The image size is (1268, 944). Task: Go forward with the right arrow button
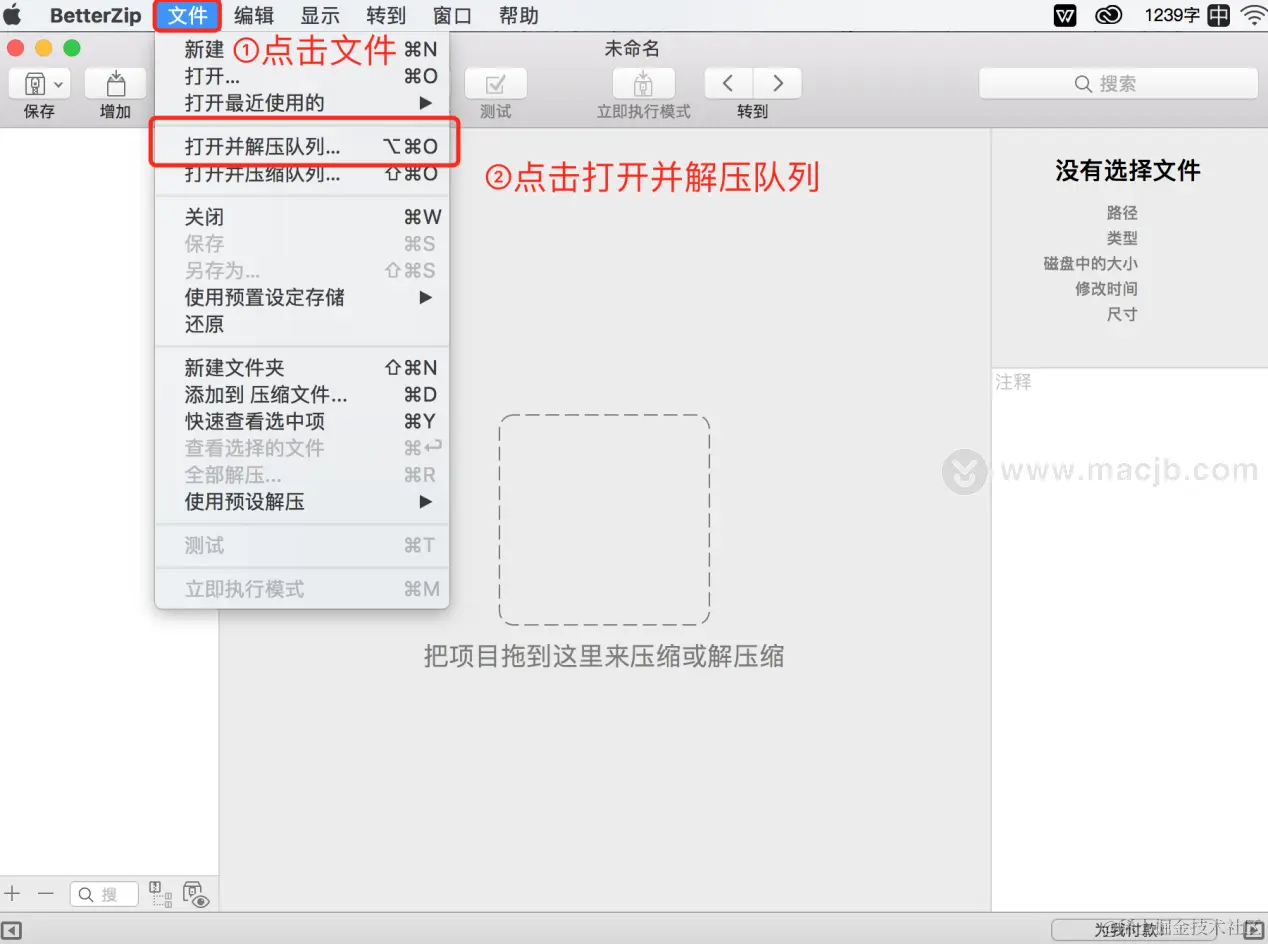tap(777, 84)
